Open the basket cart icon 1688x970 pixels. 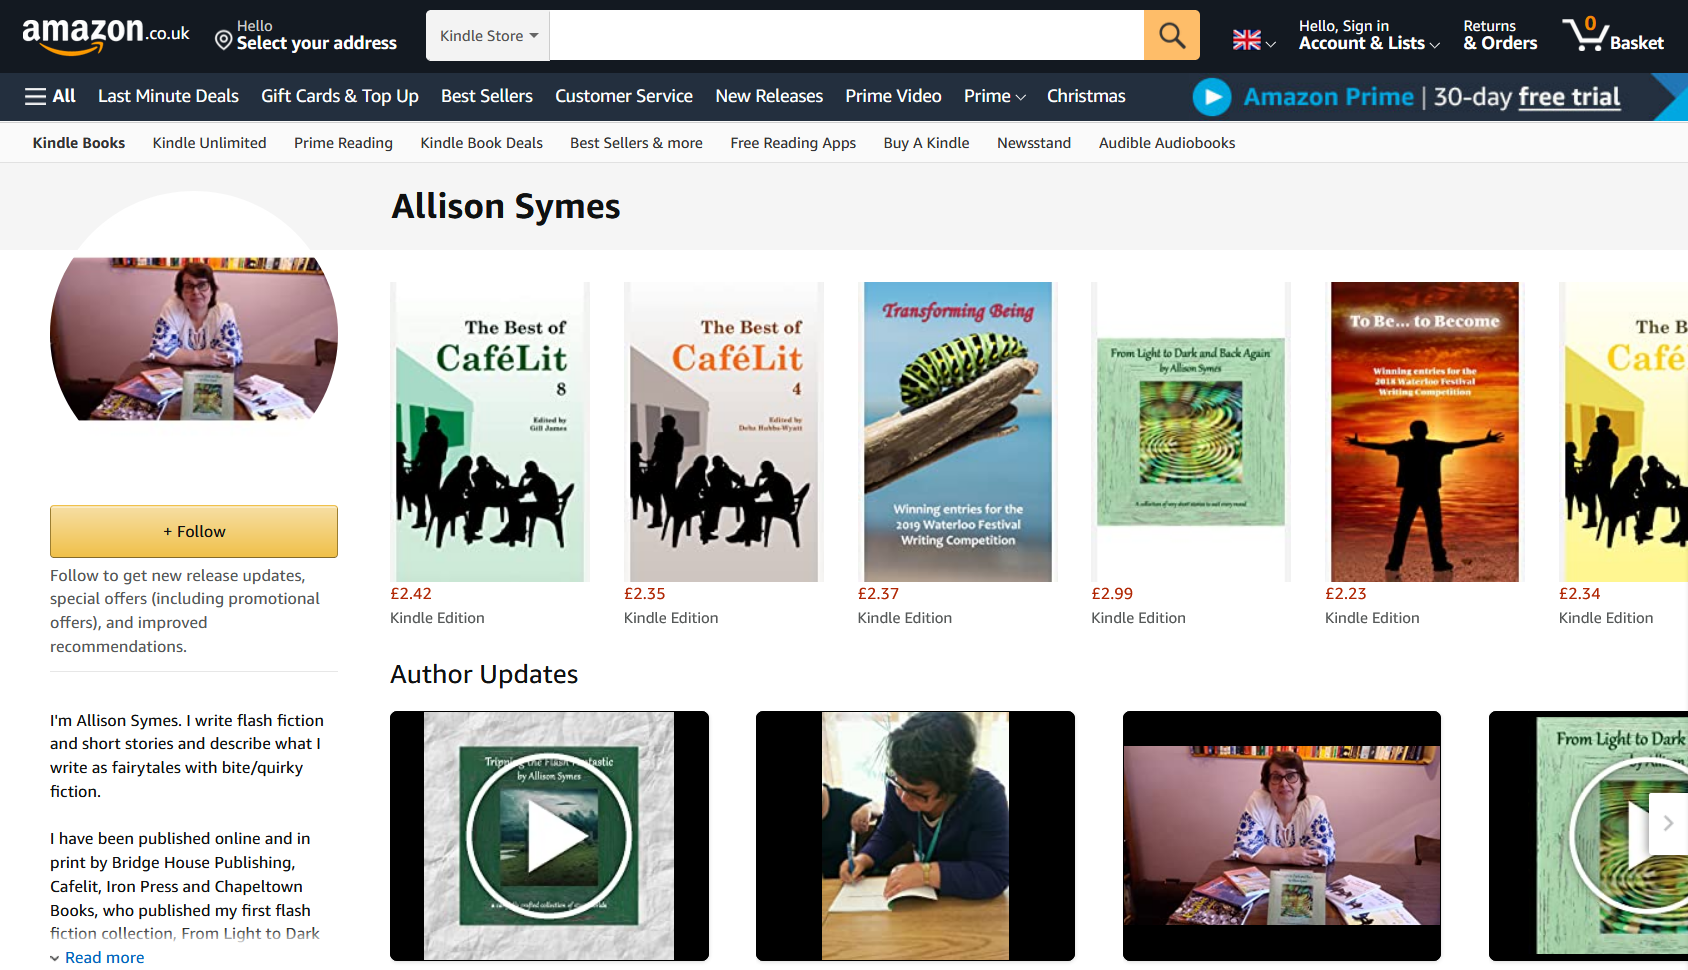(1612, 35)
